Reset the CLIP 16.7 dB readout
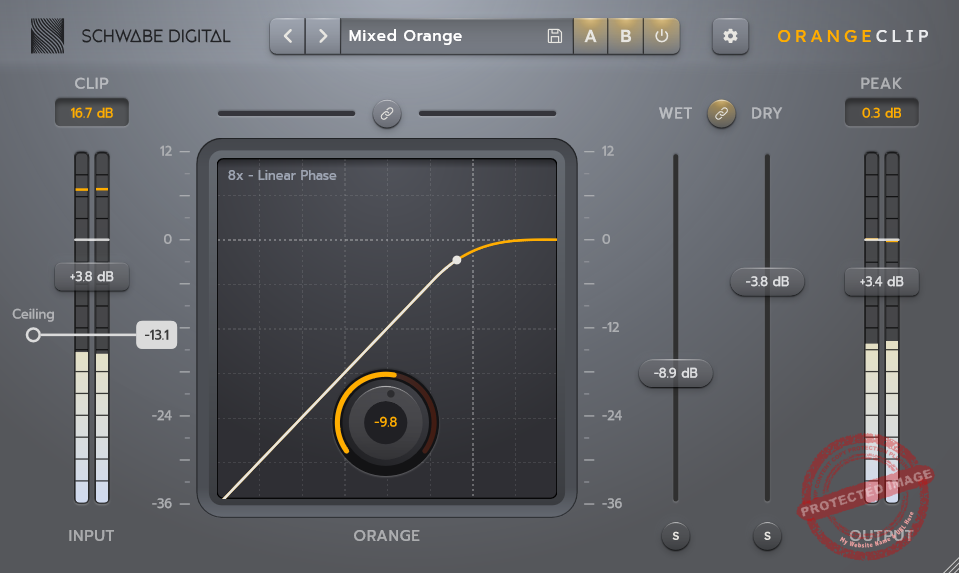Viewport: 959px width, 573px height. point(92,113)
